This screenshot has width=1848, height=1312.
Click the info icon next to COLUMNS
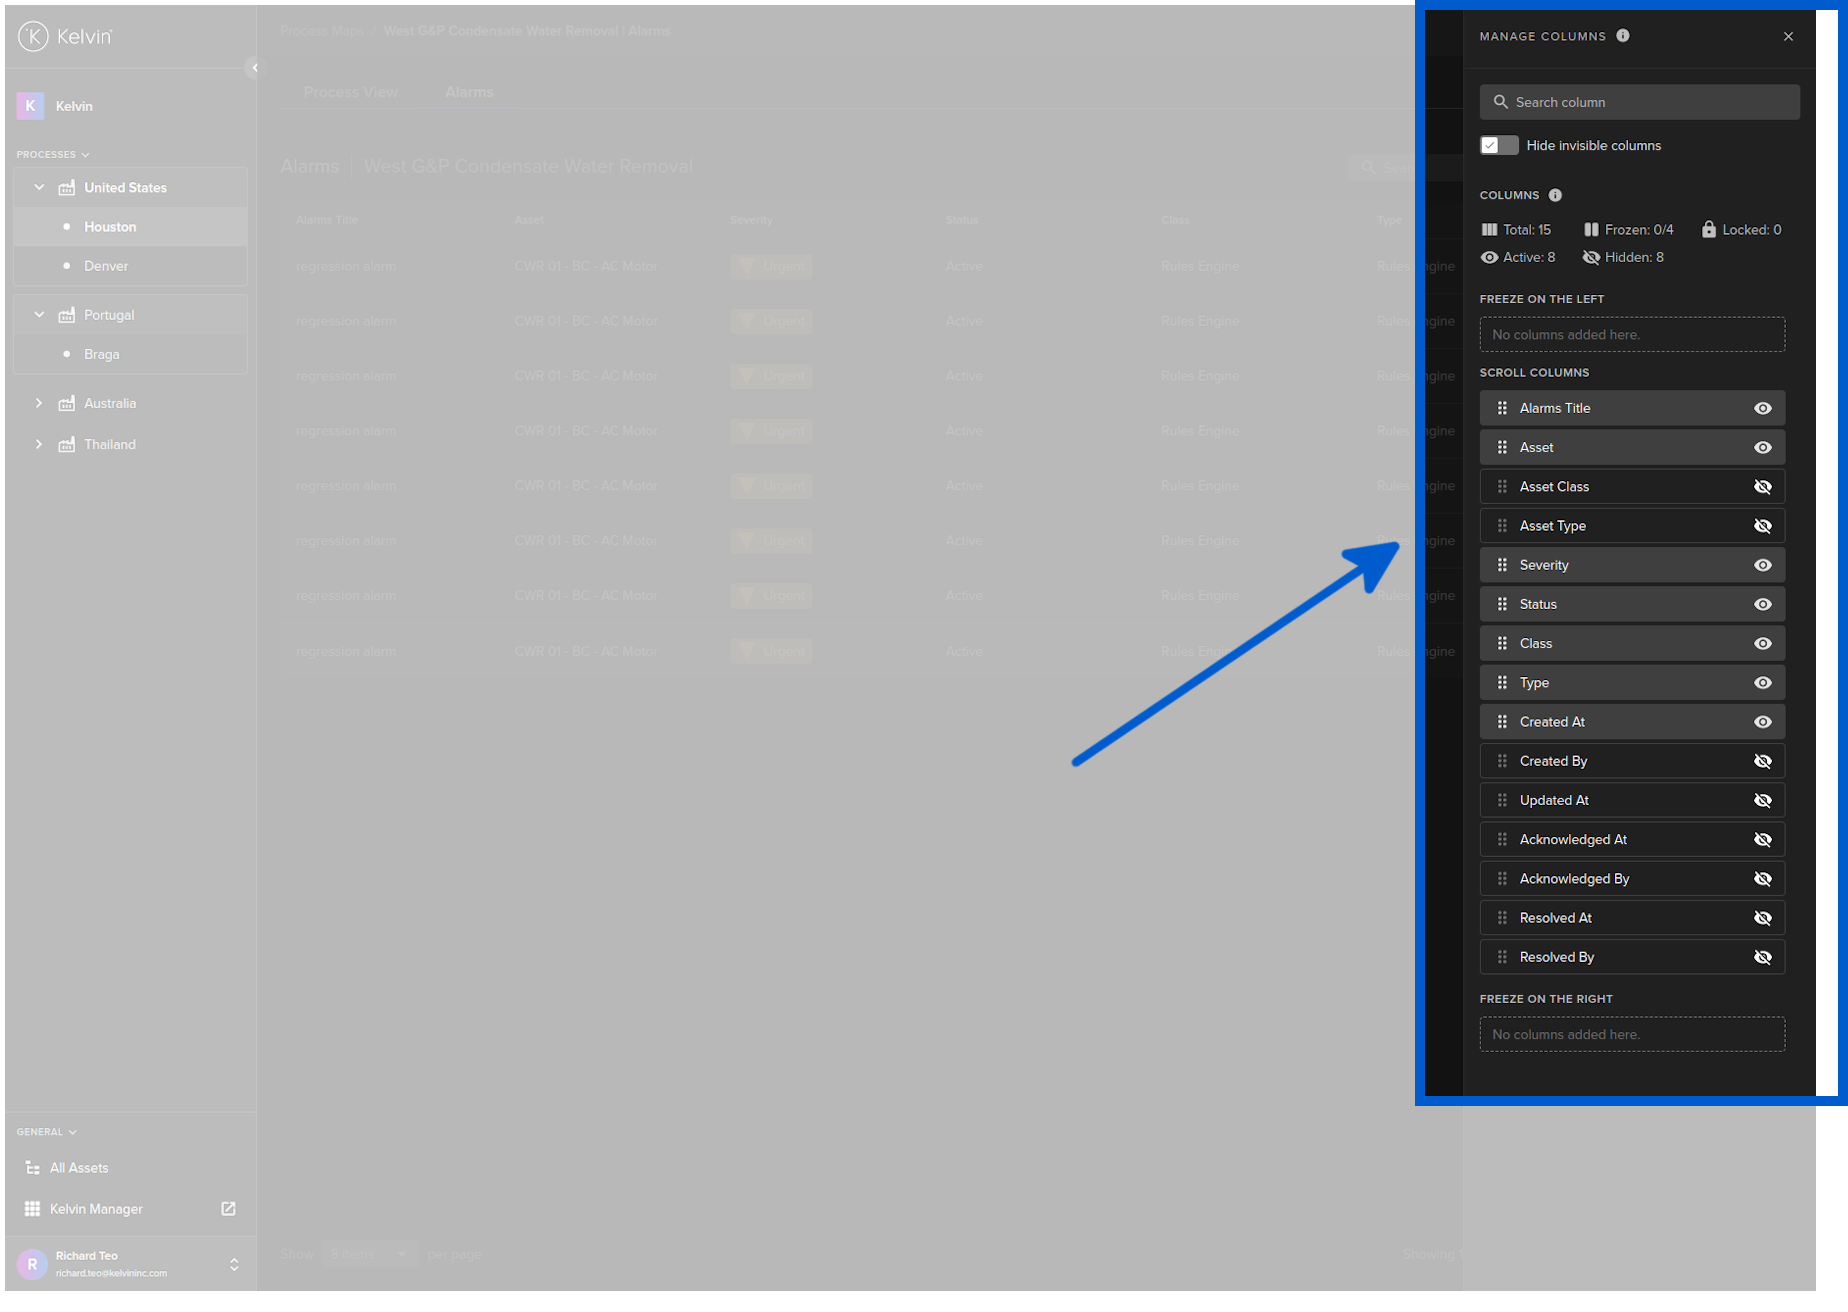(1556, 195)
